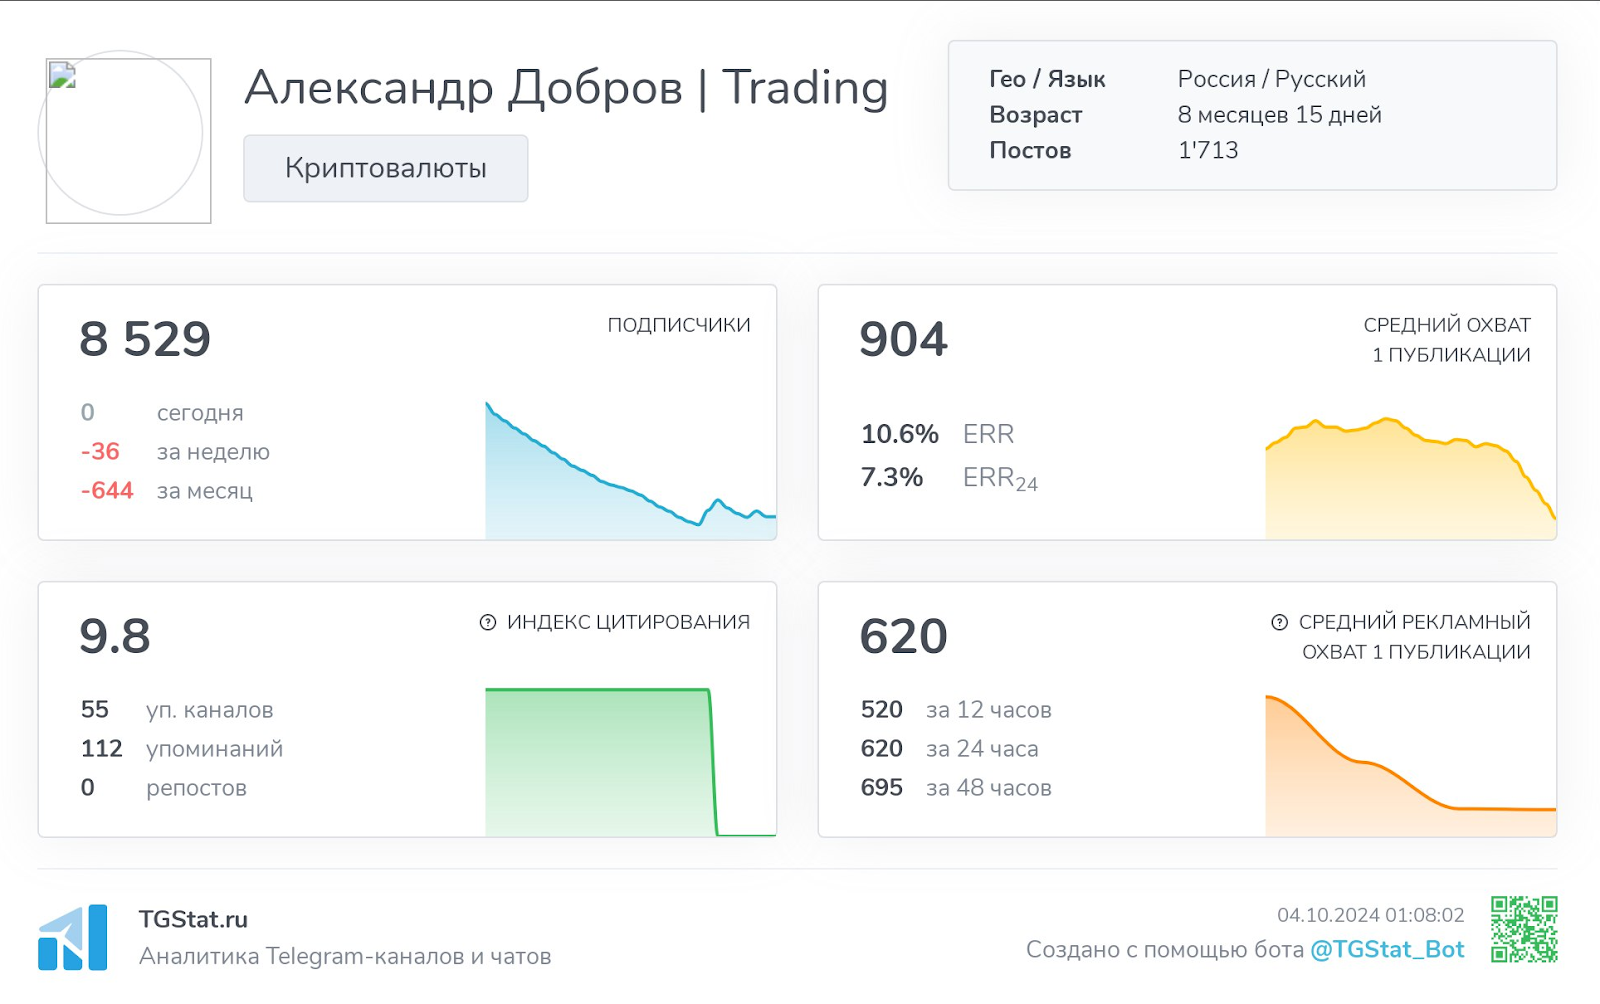
Task: Click the 10.6% ERR value
Action: click(899, 434)
